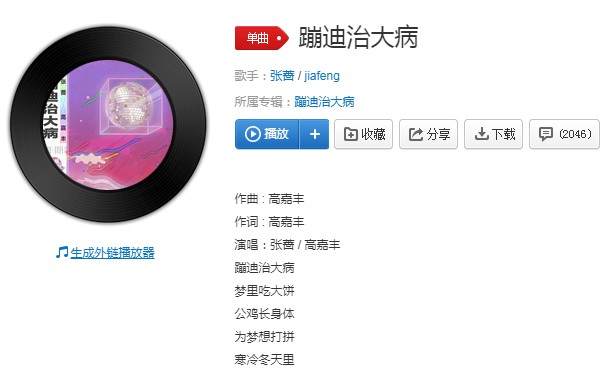
Task: Click the vinyl record album cover
Action: (108, 124)
